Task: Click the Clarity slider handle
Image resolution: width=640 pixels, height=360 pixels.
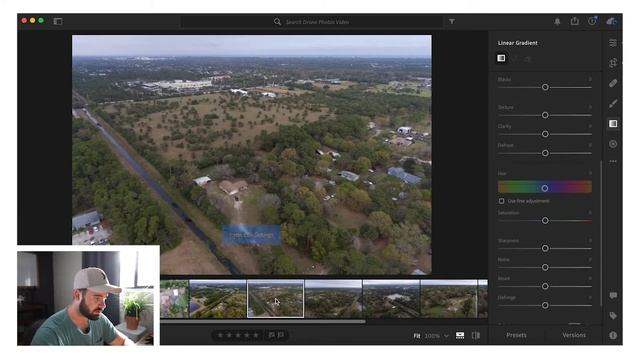Action: 545,134
